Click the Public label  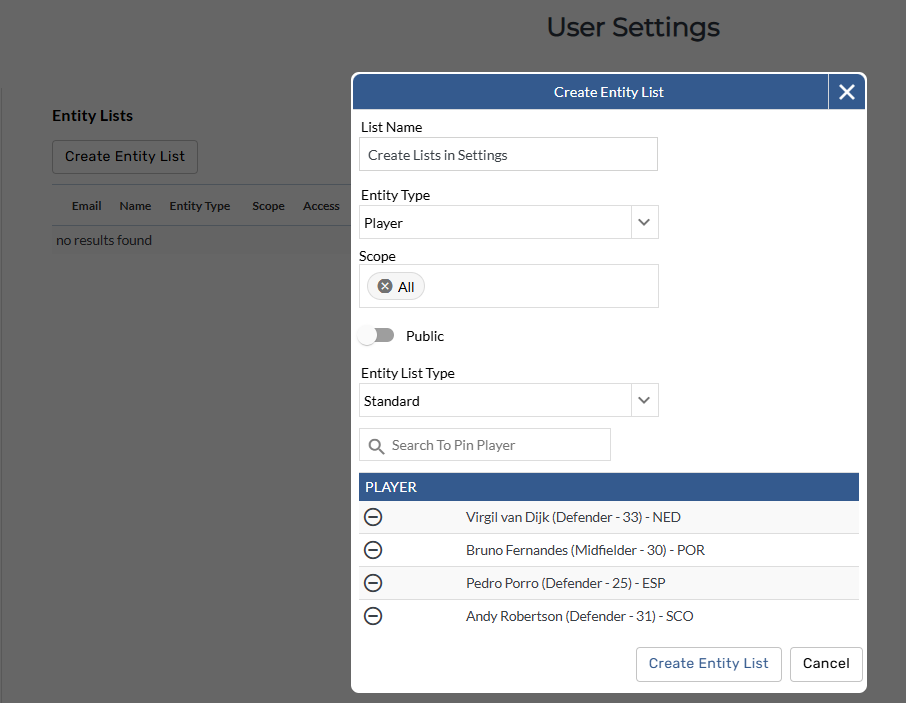coord(425,336)
